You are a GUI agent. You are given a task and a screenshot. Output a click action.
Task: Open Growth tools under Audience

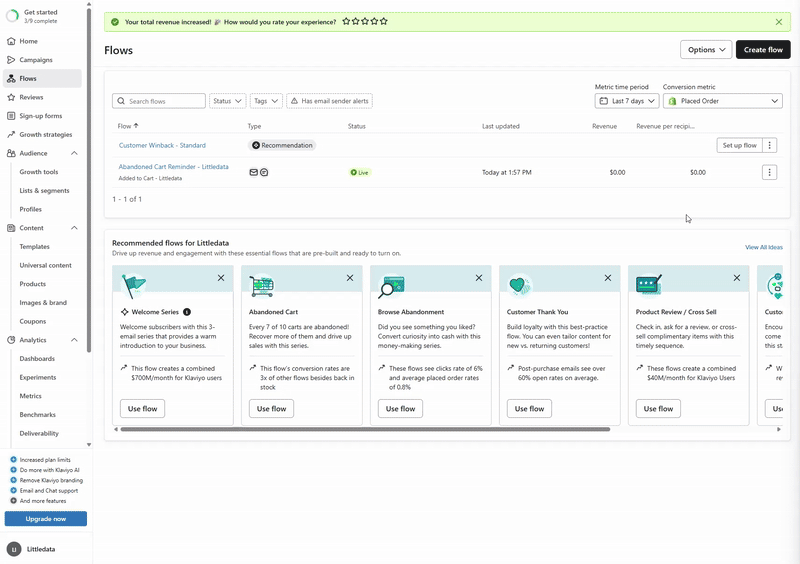39,172
